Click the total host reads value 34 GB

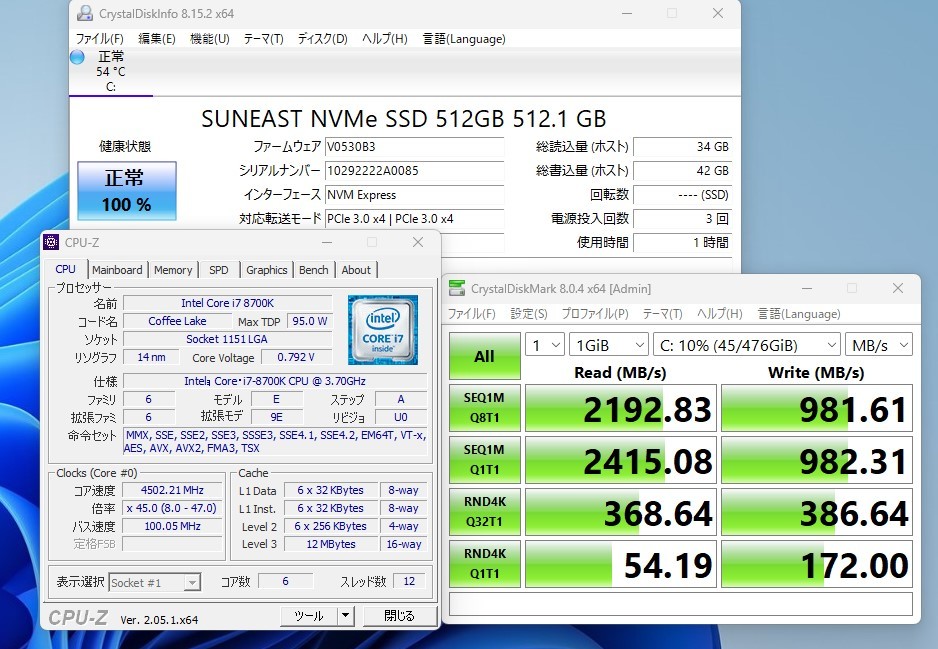[x=683, y=147]
